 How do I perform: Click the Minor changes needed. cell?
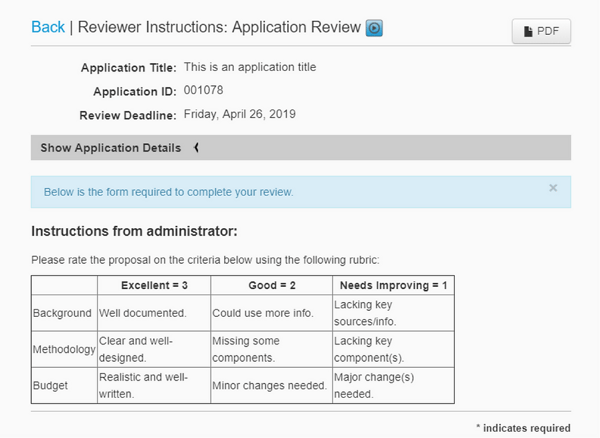[x=272, y=385]
